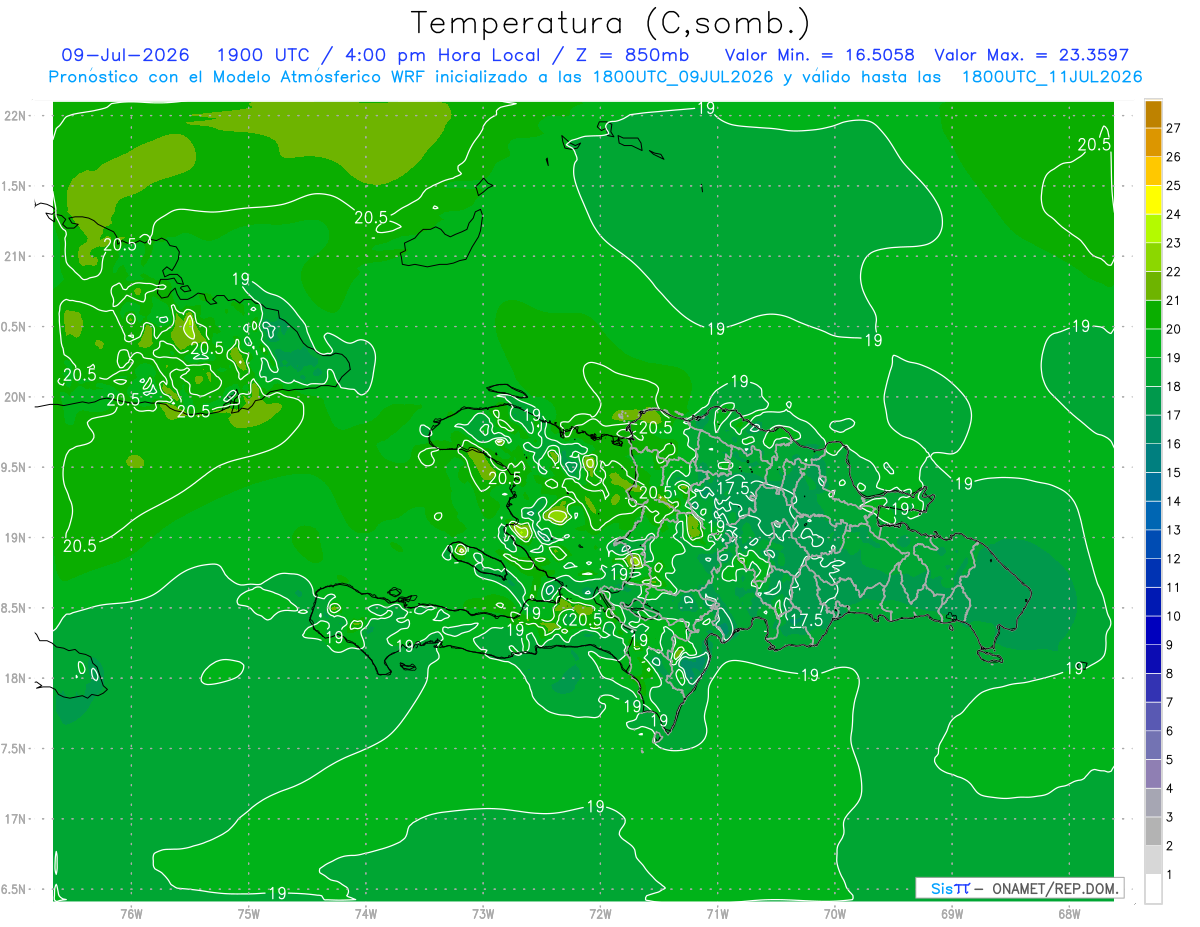Click the "68W" longitude axis label
Image resolution: width=1200 pixels, height=927 pixels.
(x=1069, y=913)
